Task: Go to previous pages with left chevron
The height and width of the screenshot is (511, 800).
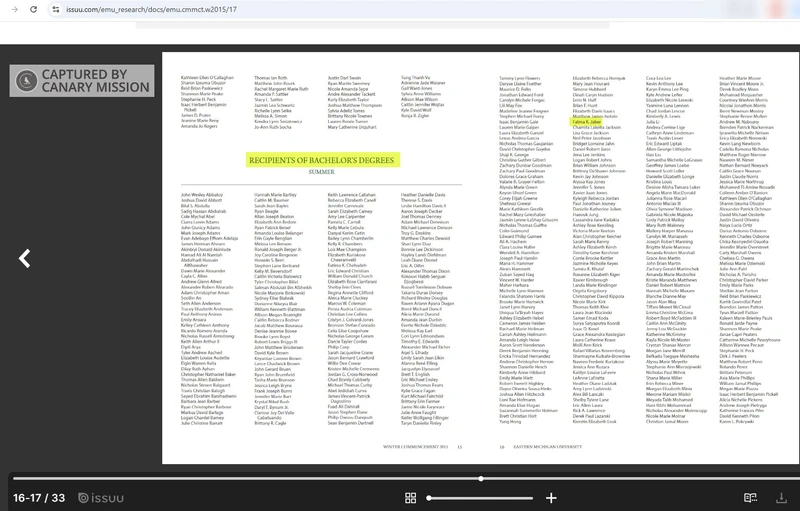Action: pyautogui.click(x=24, y=259)
